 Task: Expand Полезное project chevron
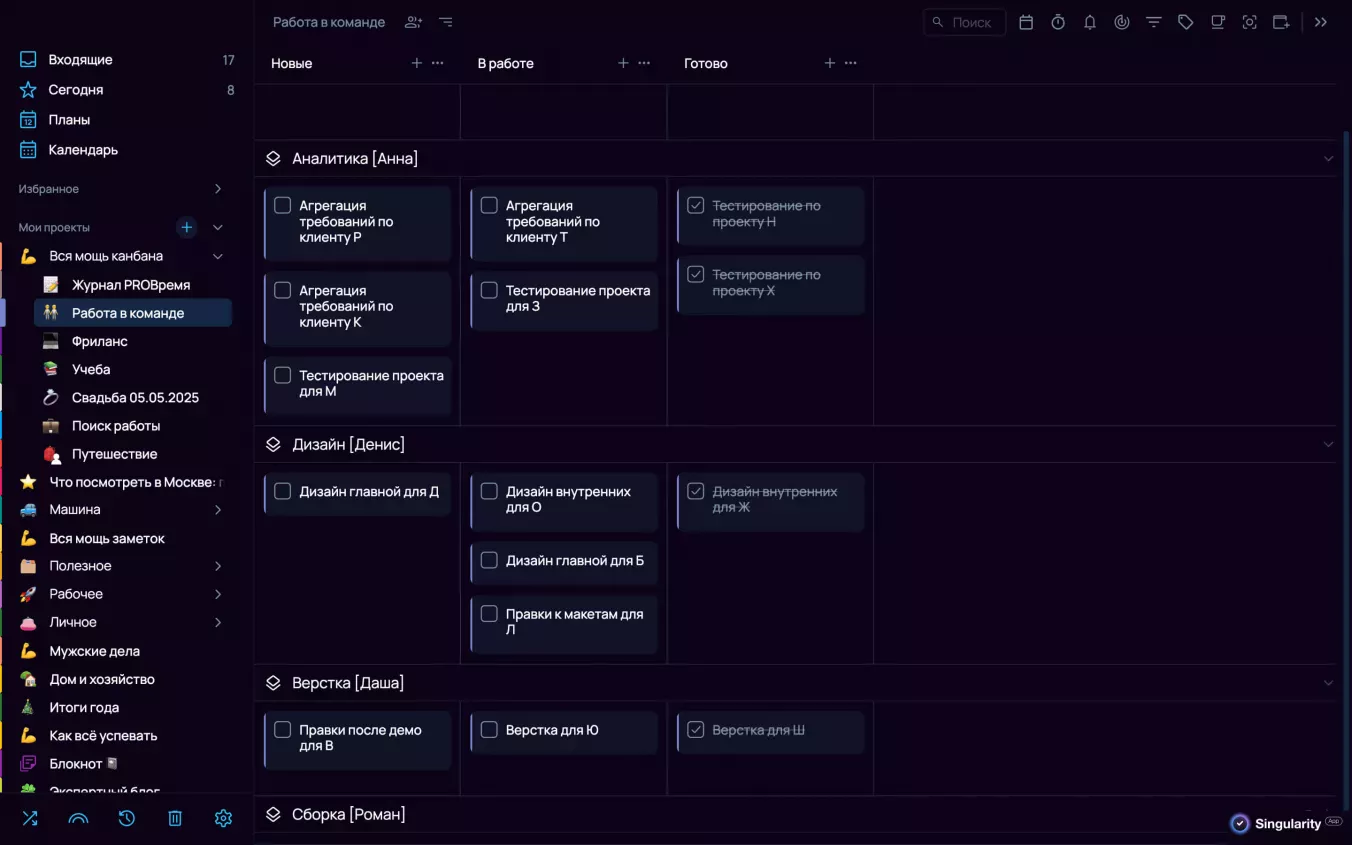tap(218, 566)
